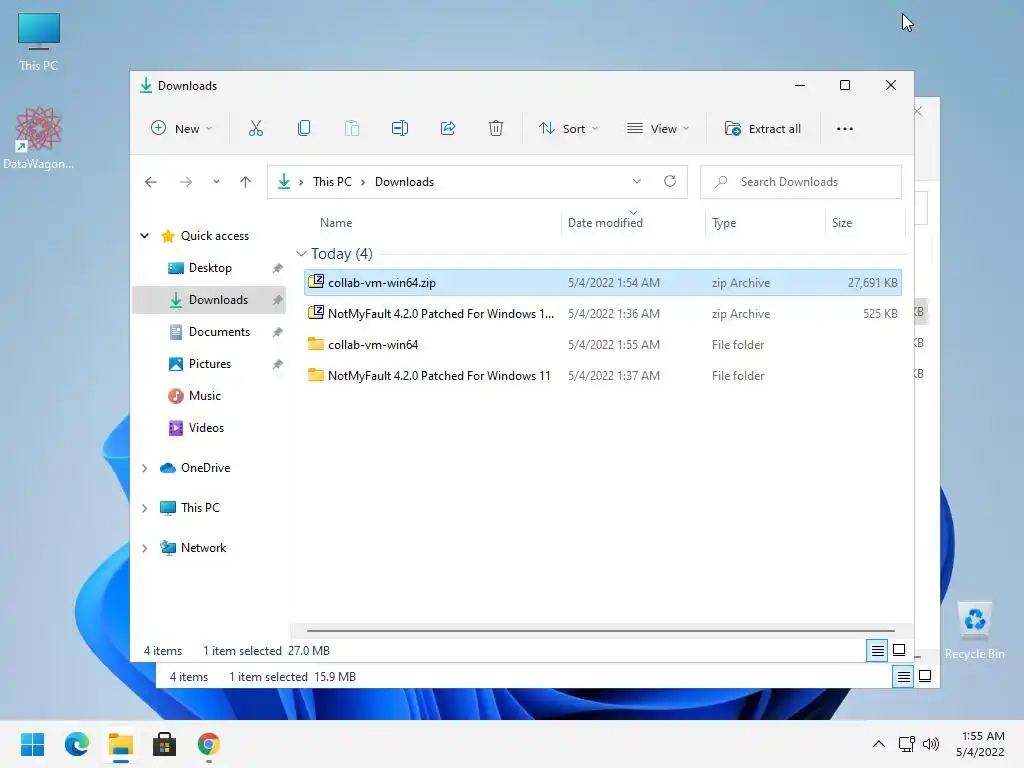Select NotMyFault 4.2.0 zip archive row
This screenshot has height=768, width=1024.
(603, 313)
